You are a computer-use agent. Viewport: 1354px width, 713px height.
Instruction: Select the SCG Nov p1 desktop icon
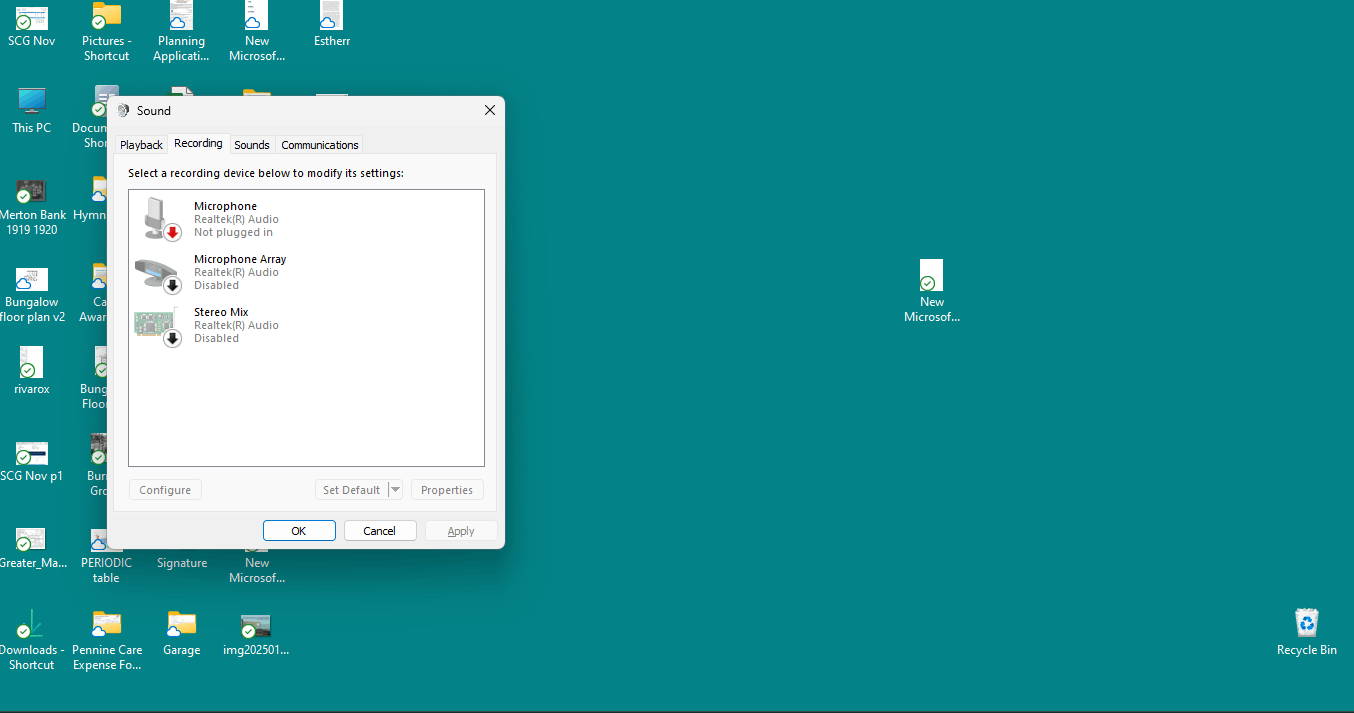tap(31, 453)
